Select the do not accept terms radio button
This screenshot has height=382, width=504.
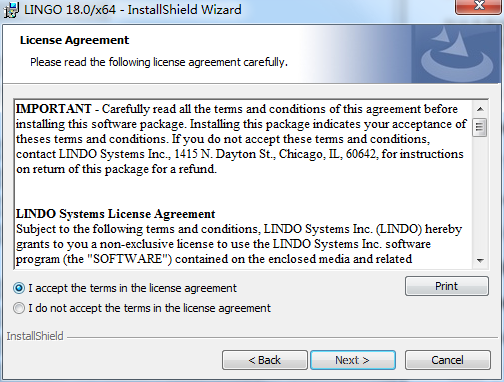[19, 308]
